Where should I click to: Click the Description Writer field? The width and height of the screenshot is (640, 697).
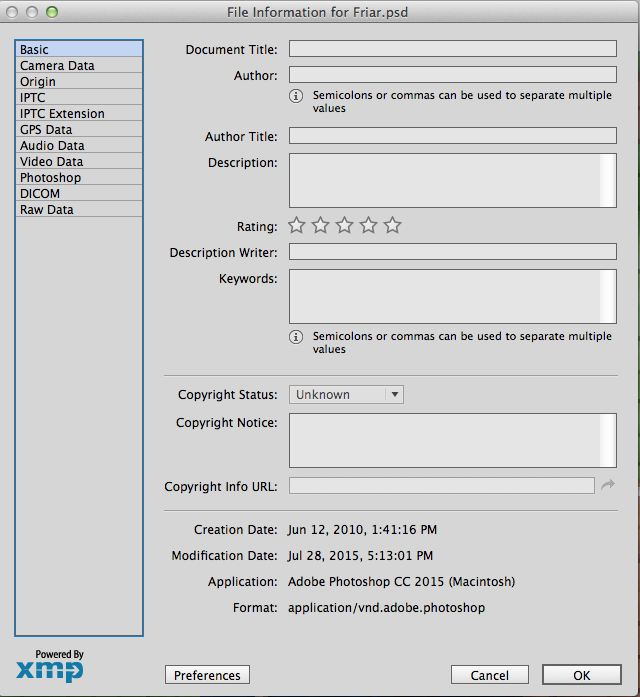pos(452,251)
